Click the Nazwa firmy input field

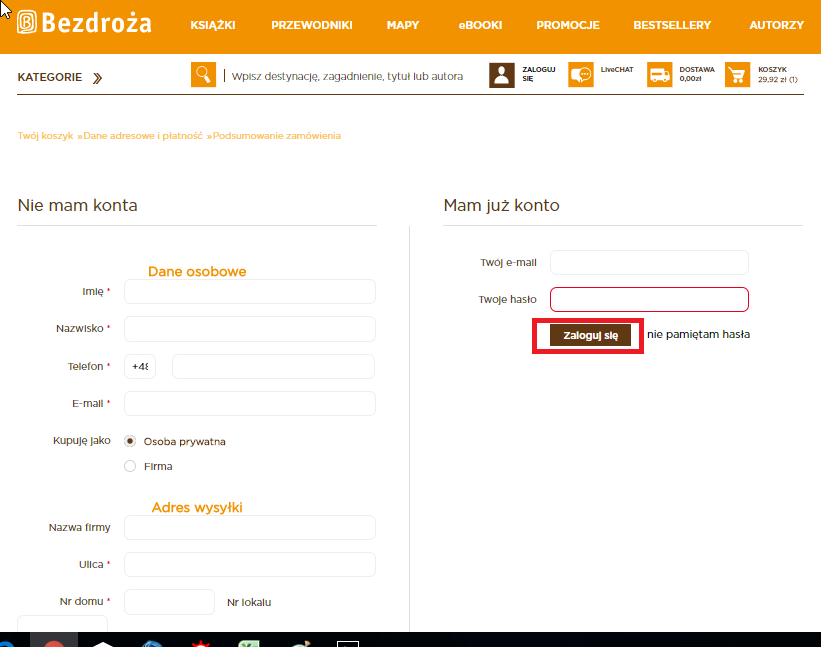[x=250, y=527]
